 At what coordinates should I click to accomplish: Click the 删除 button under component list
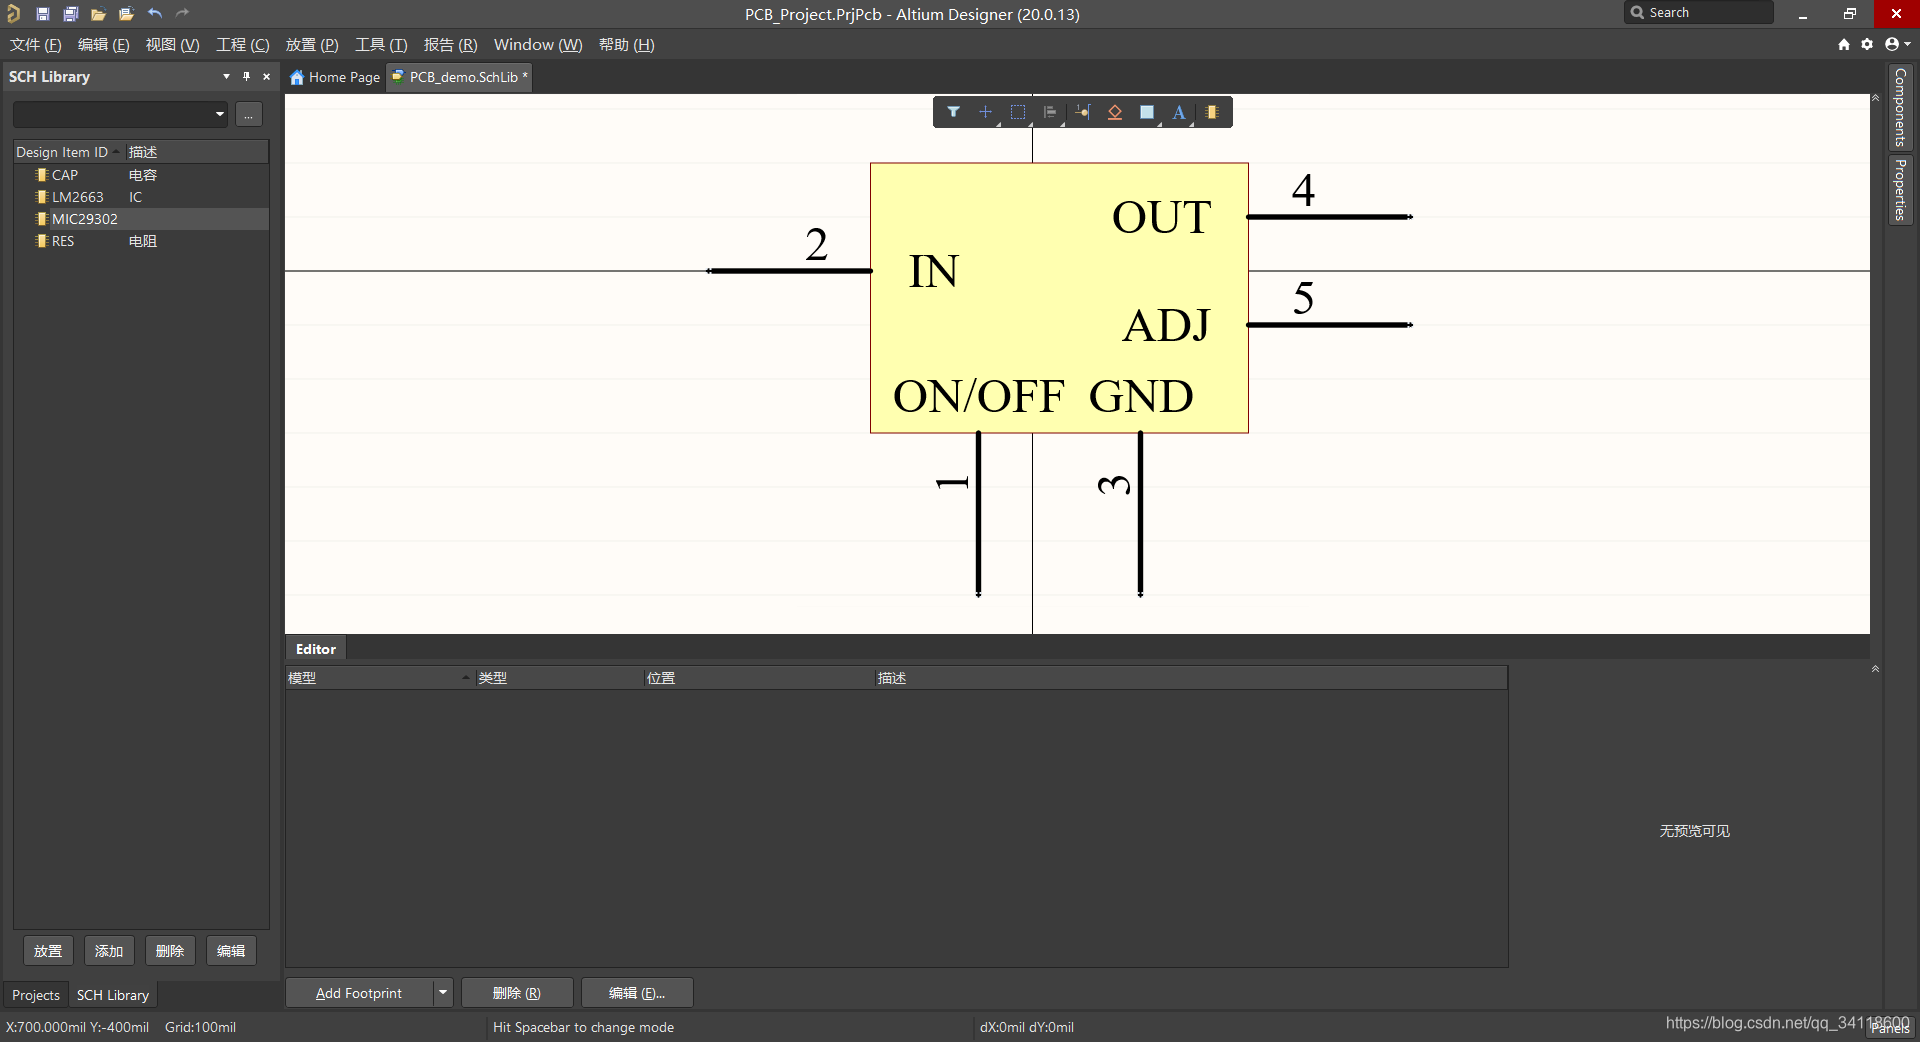pos(170,951)
